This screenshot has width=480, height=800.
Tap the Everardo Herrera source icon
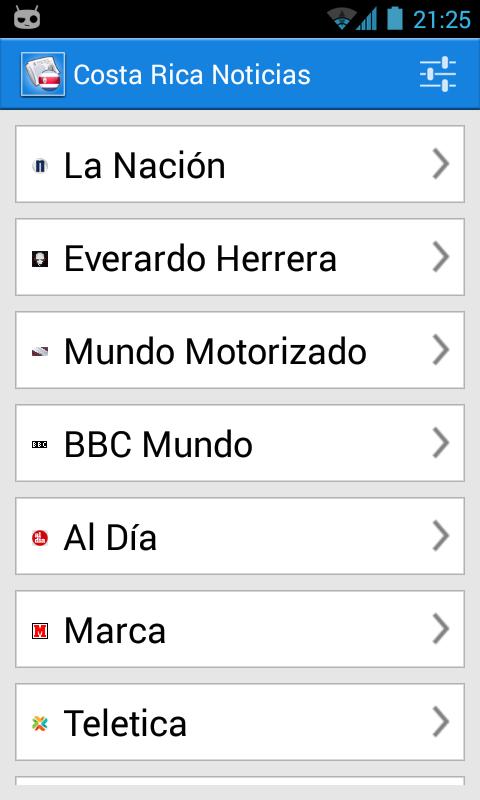[40, 258]
